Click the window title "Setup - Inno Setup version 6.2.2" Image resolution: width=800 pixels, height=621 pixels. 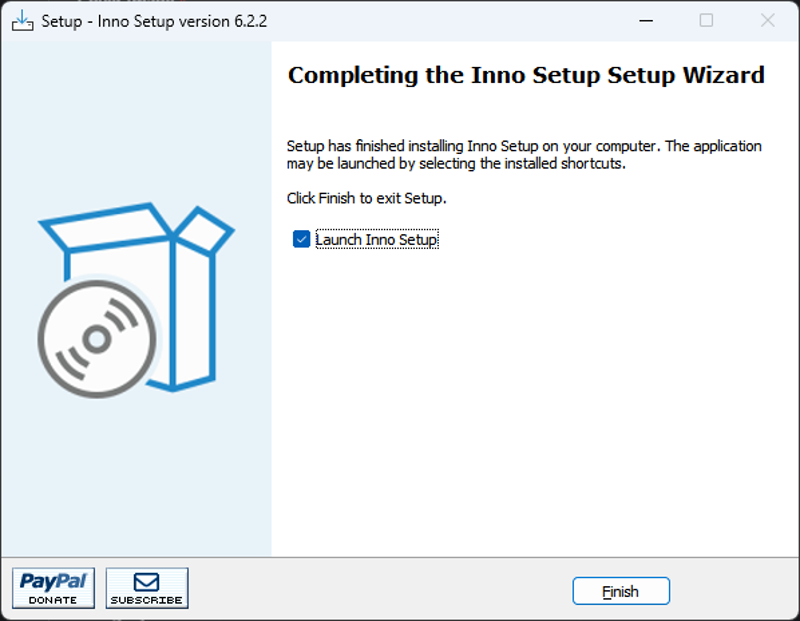click(x=154, y=21)
